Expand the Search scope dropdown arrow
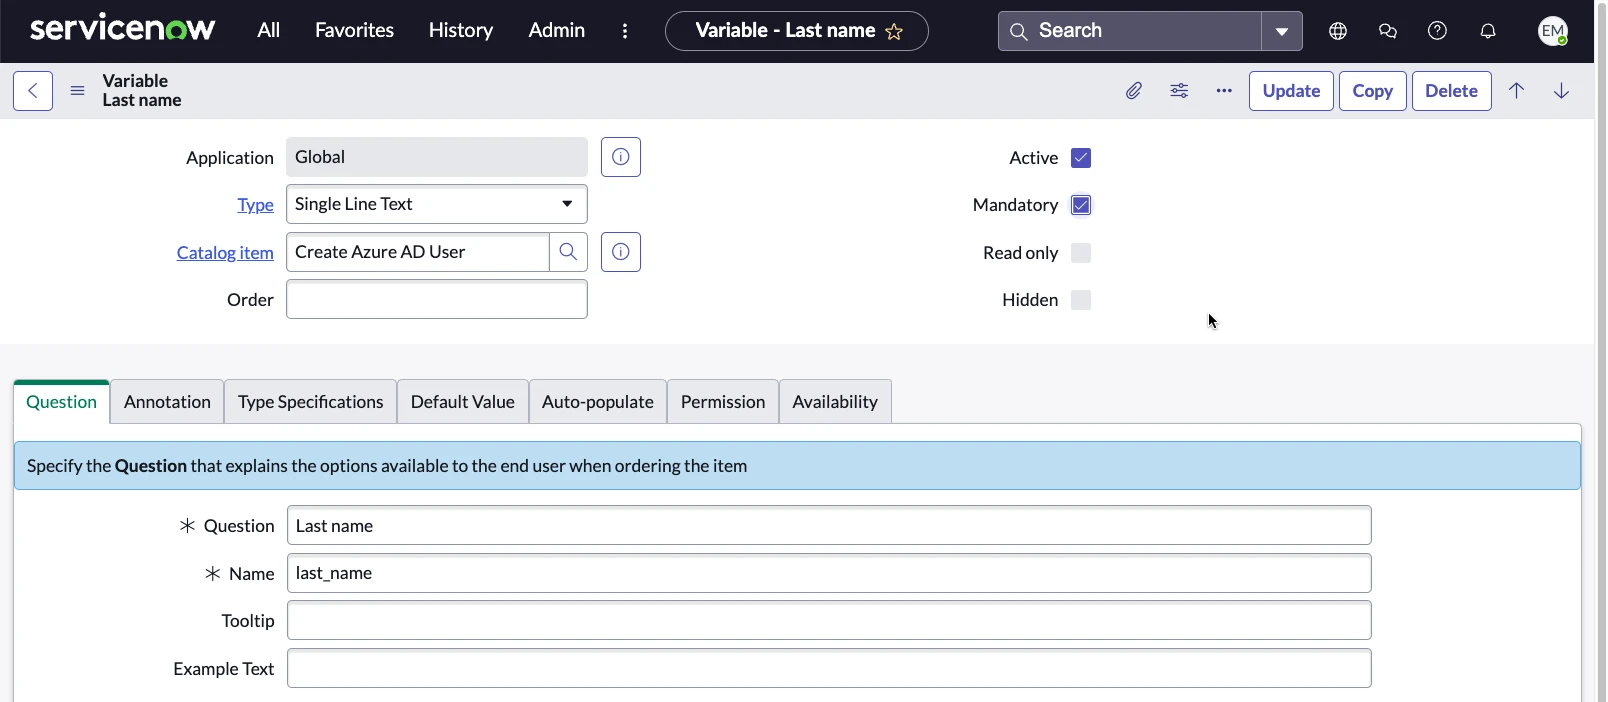 click(x=1281, y=31)
